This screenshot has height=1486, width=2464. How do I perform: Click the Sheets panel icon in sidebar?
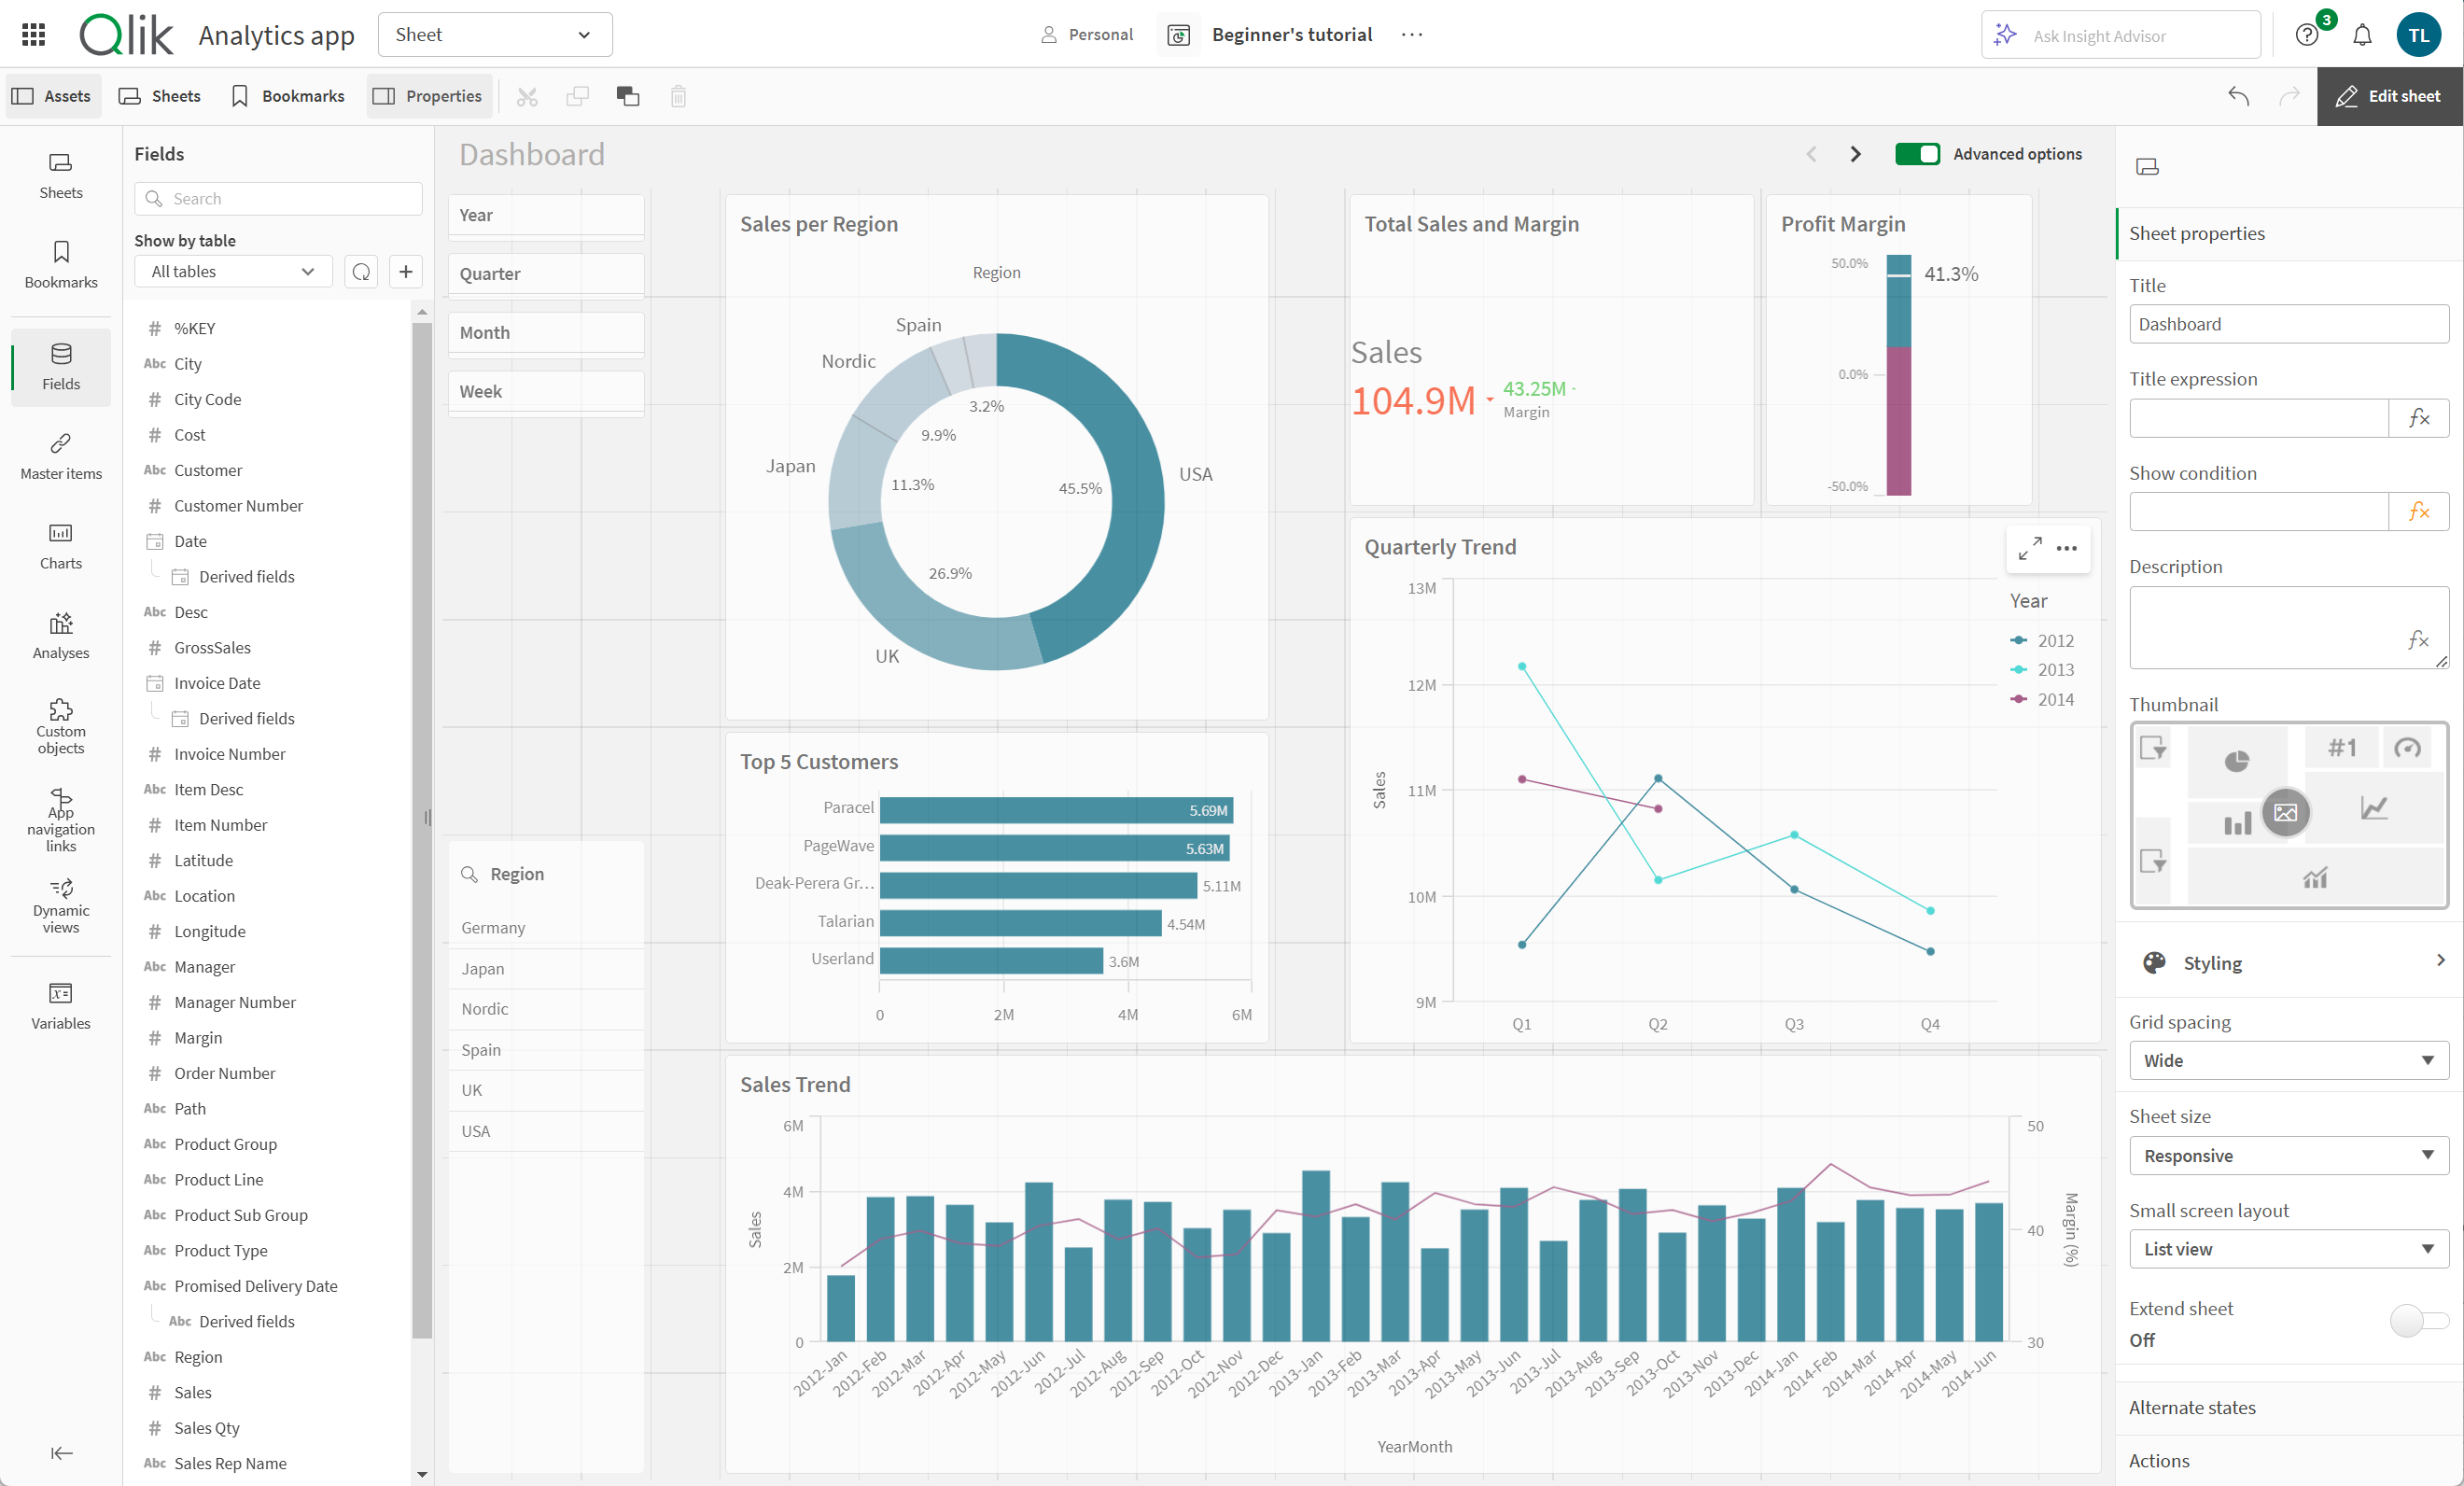point(62,173)
